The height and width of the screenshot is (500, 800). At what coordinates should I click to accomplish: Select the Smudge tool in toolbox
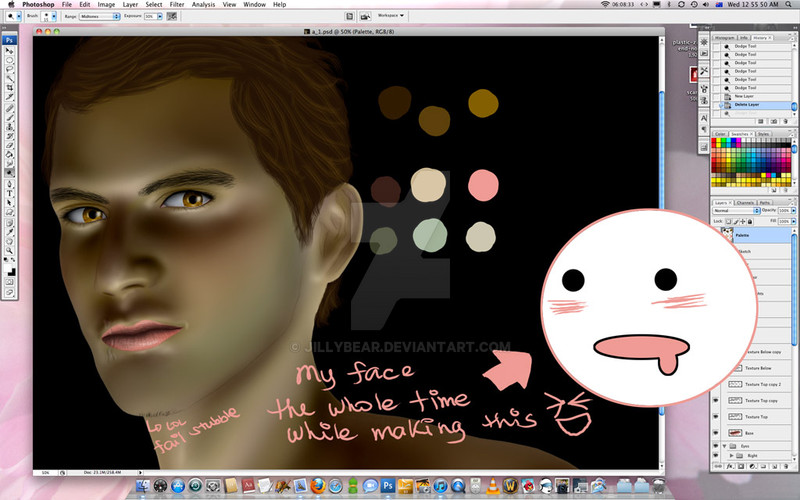pos(9,164)
